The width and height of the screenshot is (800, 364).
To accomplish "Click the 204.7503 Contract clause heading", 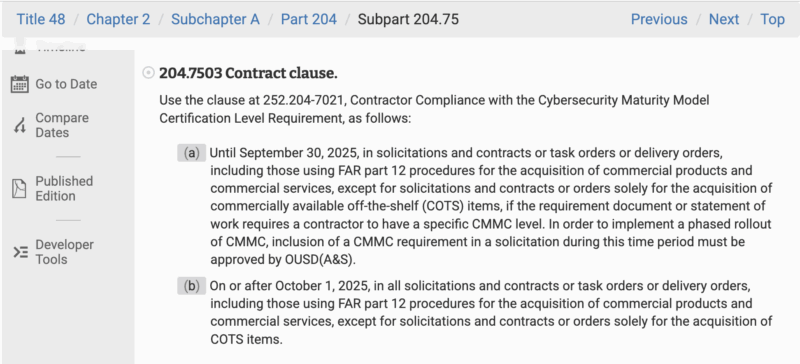I will click(x=248, y=74).
